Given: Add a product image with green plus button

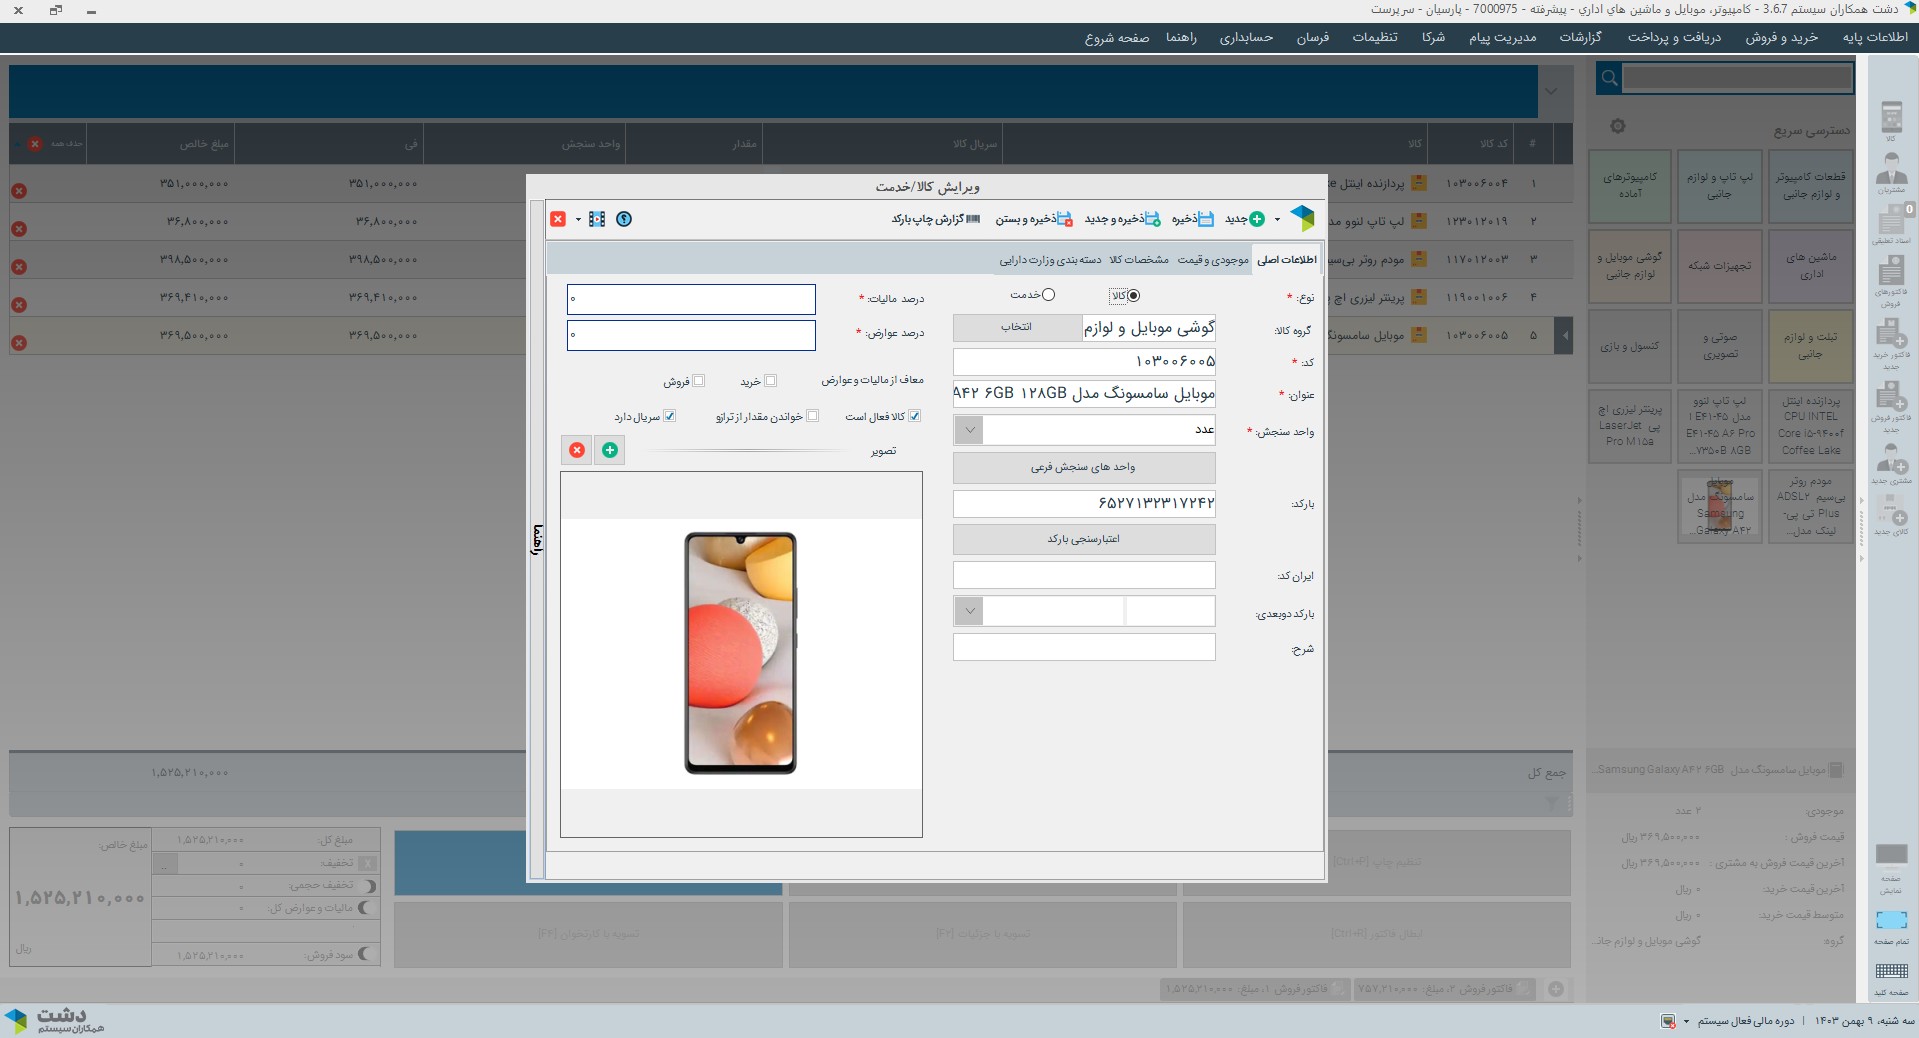Looking at the screenshot, I should point(610,451).
